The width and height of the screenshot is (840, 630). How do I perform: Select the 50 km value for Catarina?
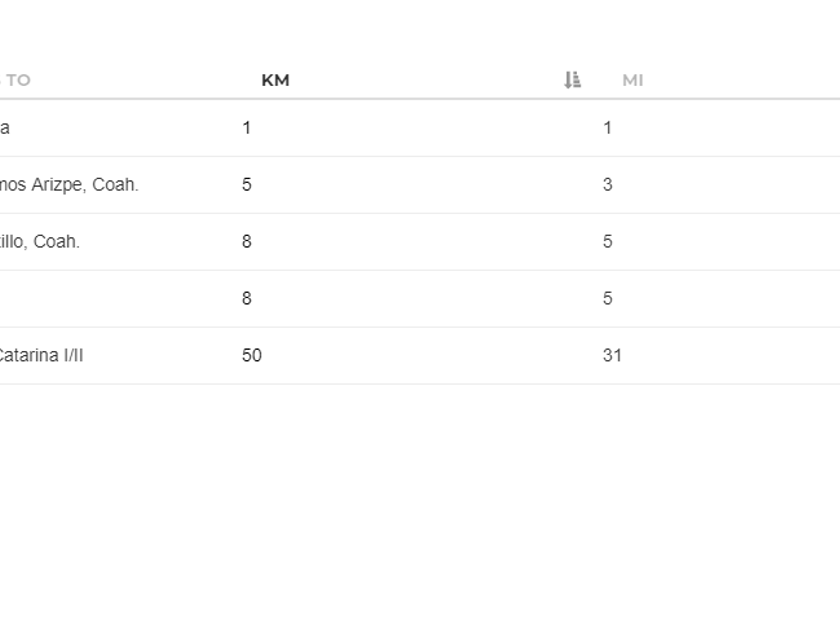251,356
